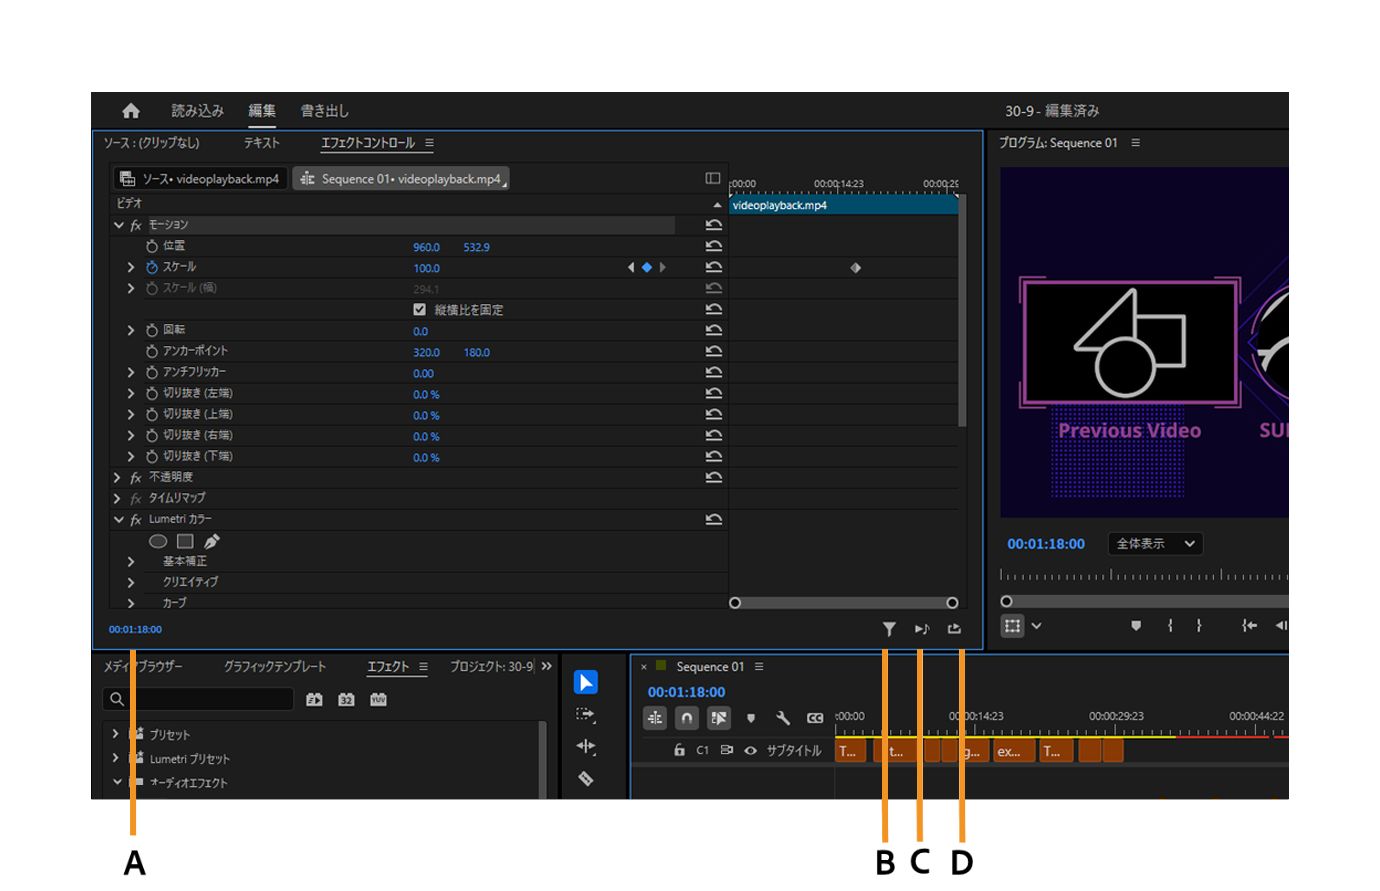Expand the タイムリマップ effect
Screen dimensions: 1380x891
tap(118, 498)
